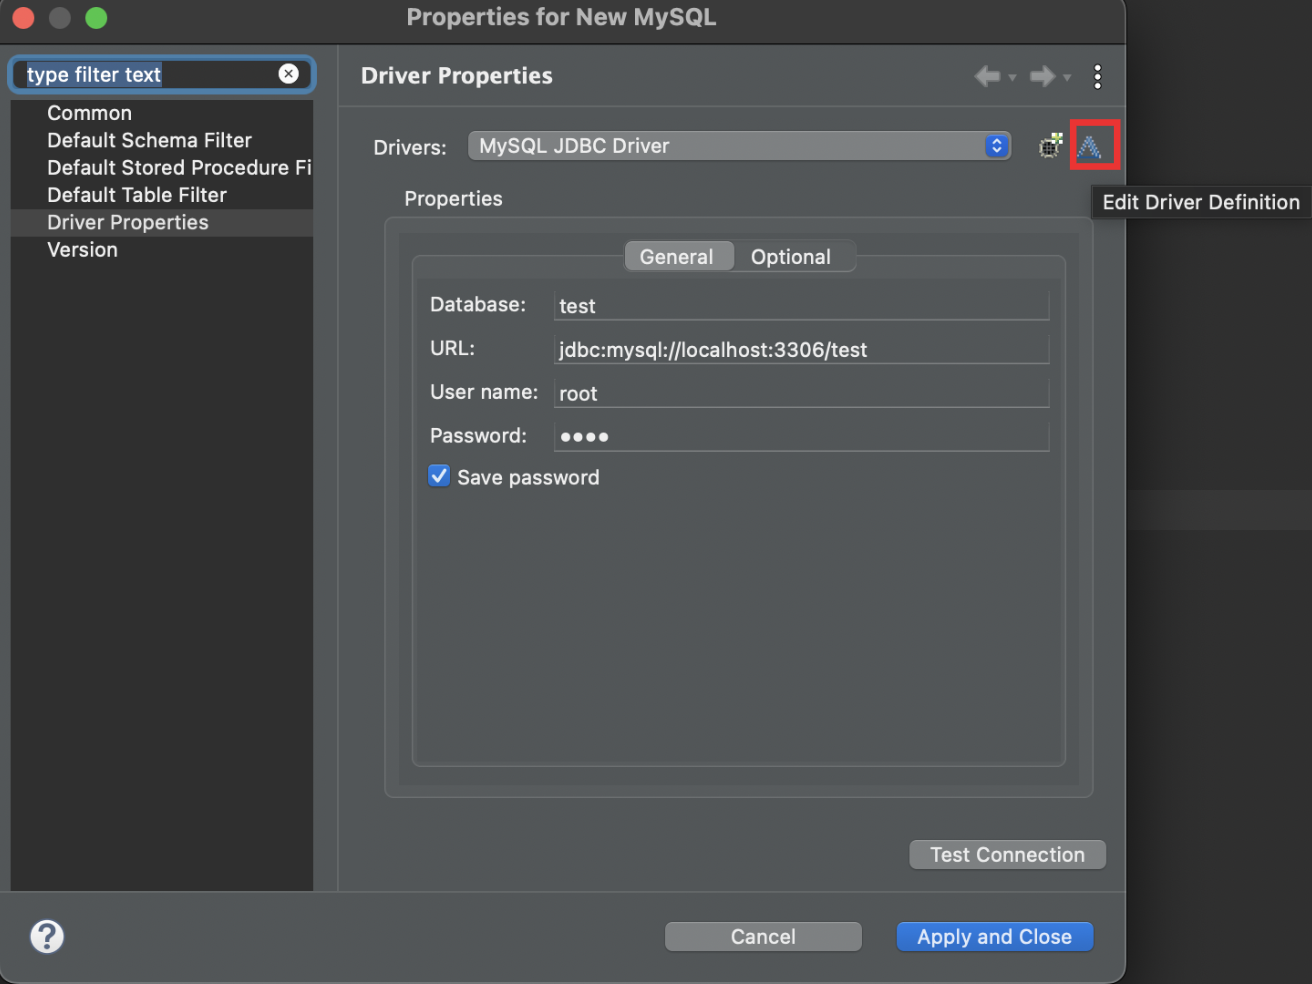The width and height of the screenshot is (1312, 984).
Task: Open the MySQL JDBC Driver dropdown
Action: point(739,146)
